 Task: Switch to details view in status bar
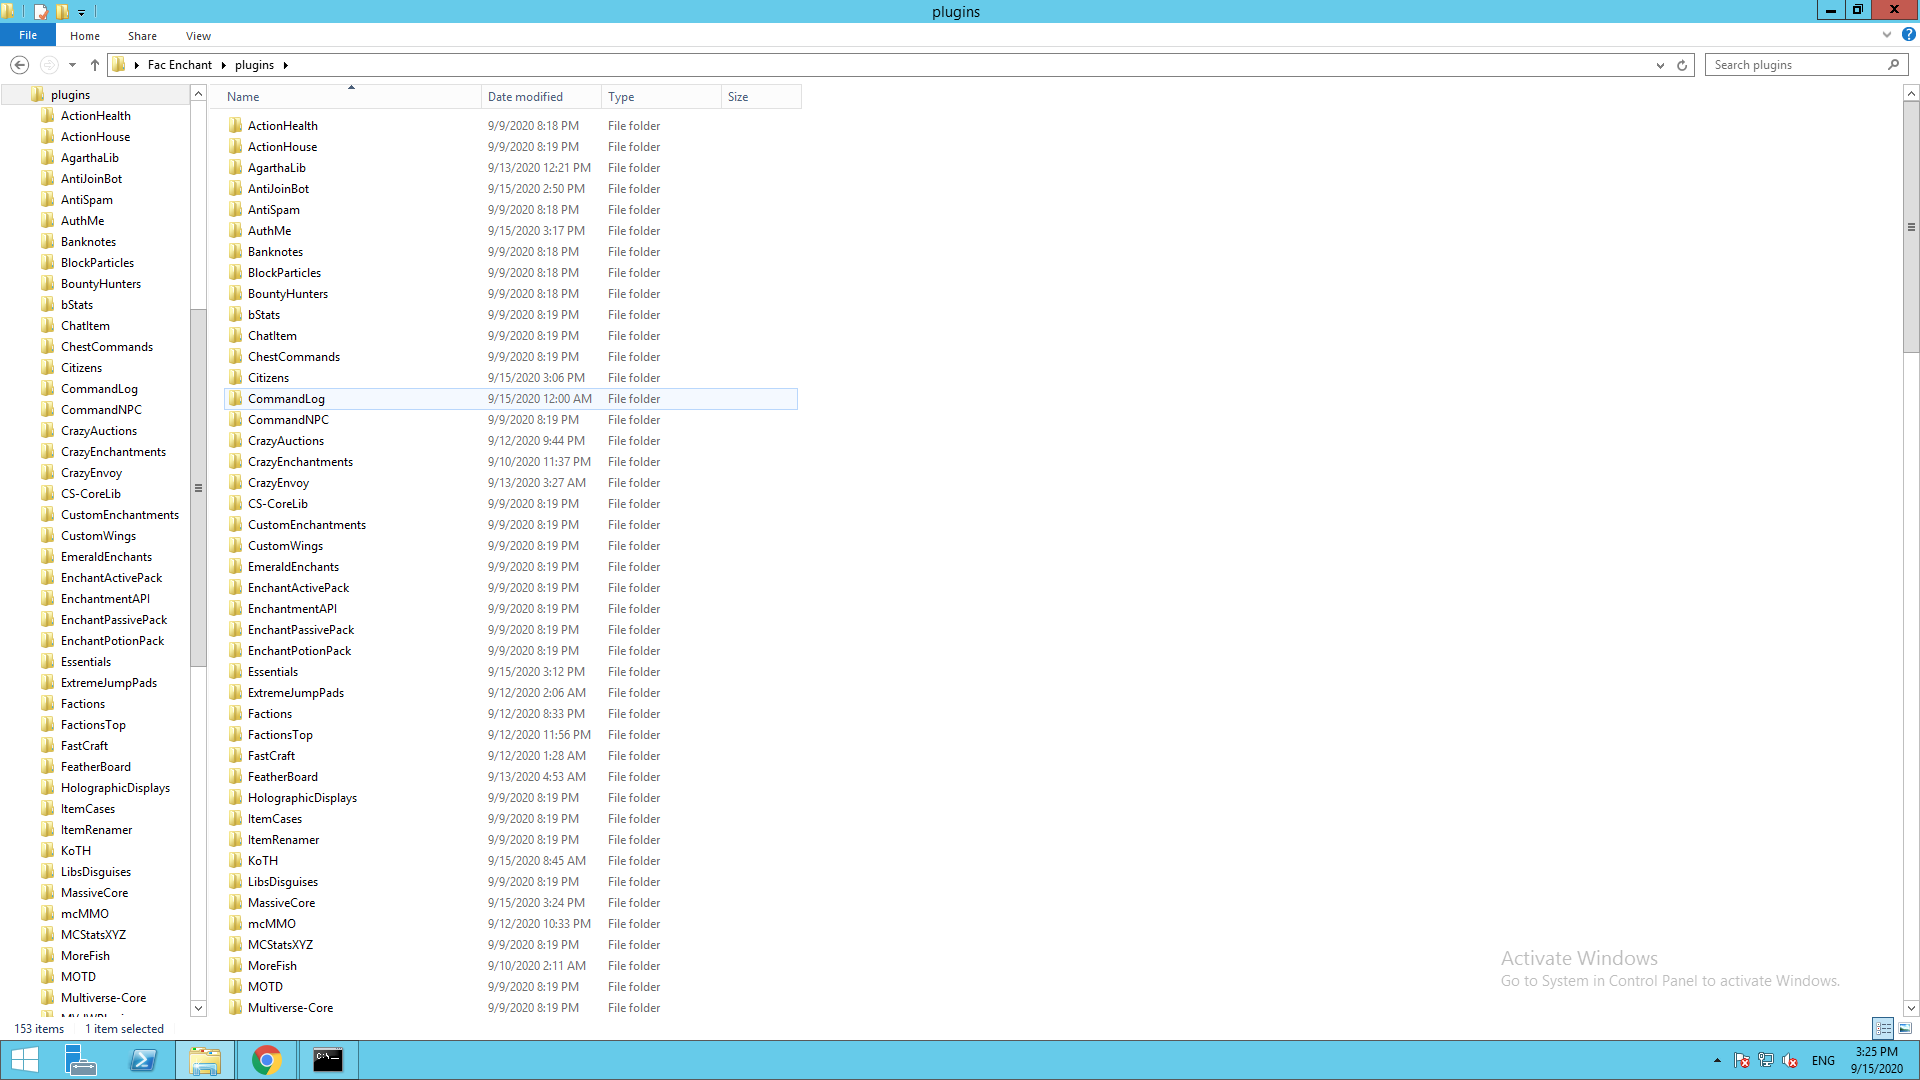[x=1883, y=1028]
